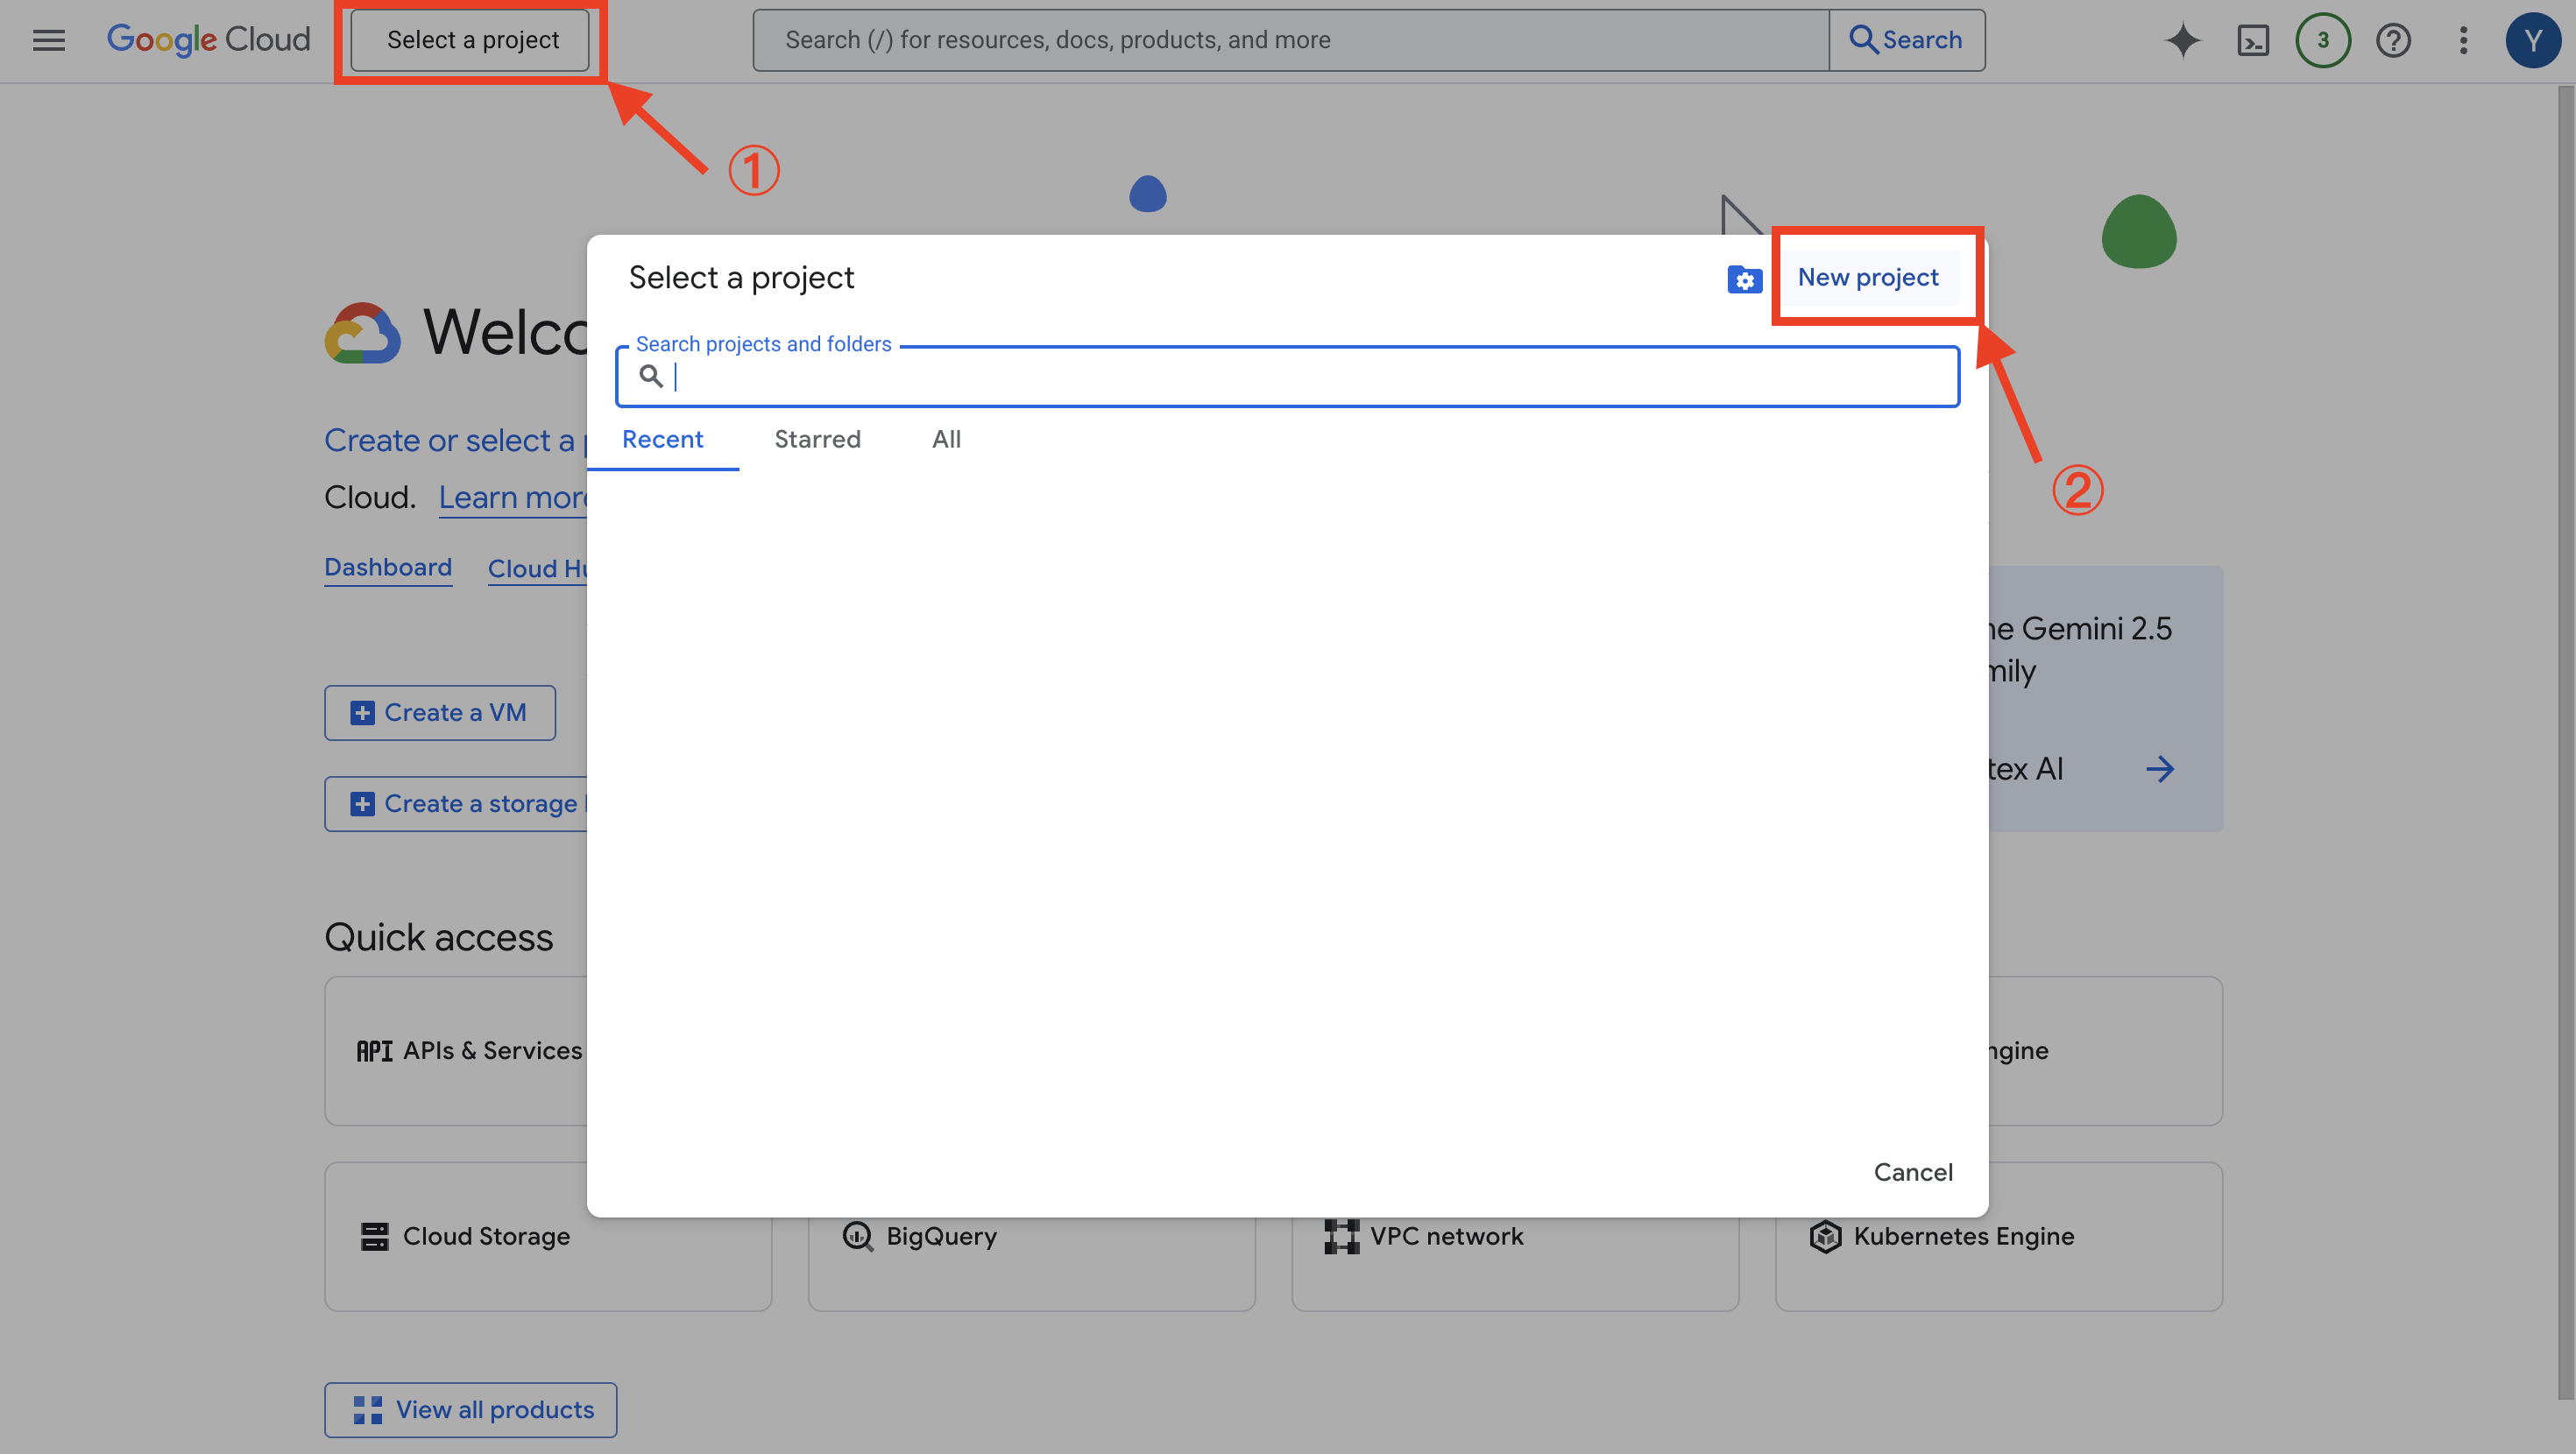The image size is (2576, 1454).
Task: Switch to the Starred tab
Action: (817, 439)
